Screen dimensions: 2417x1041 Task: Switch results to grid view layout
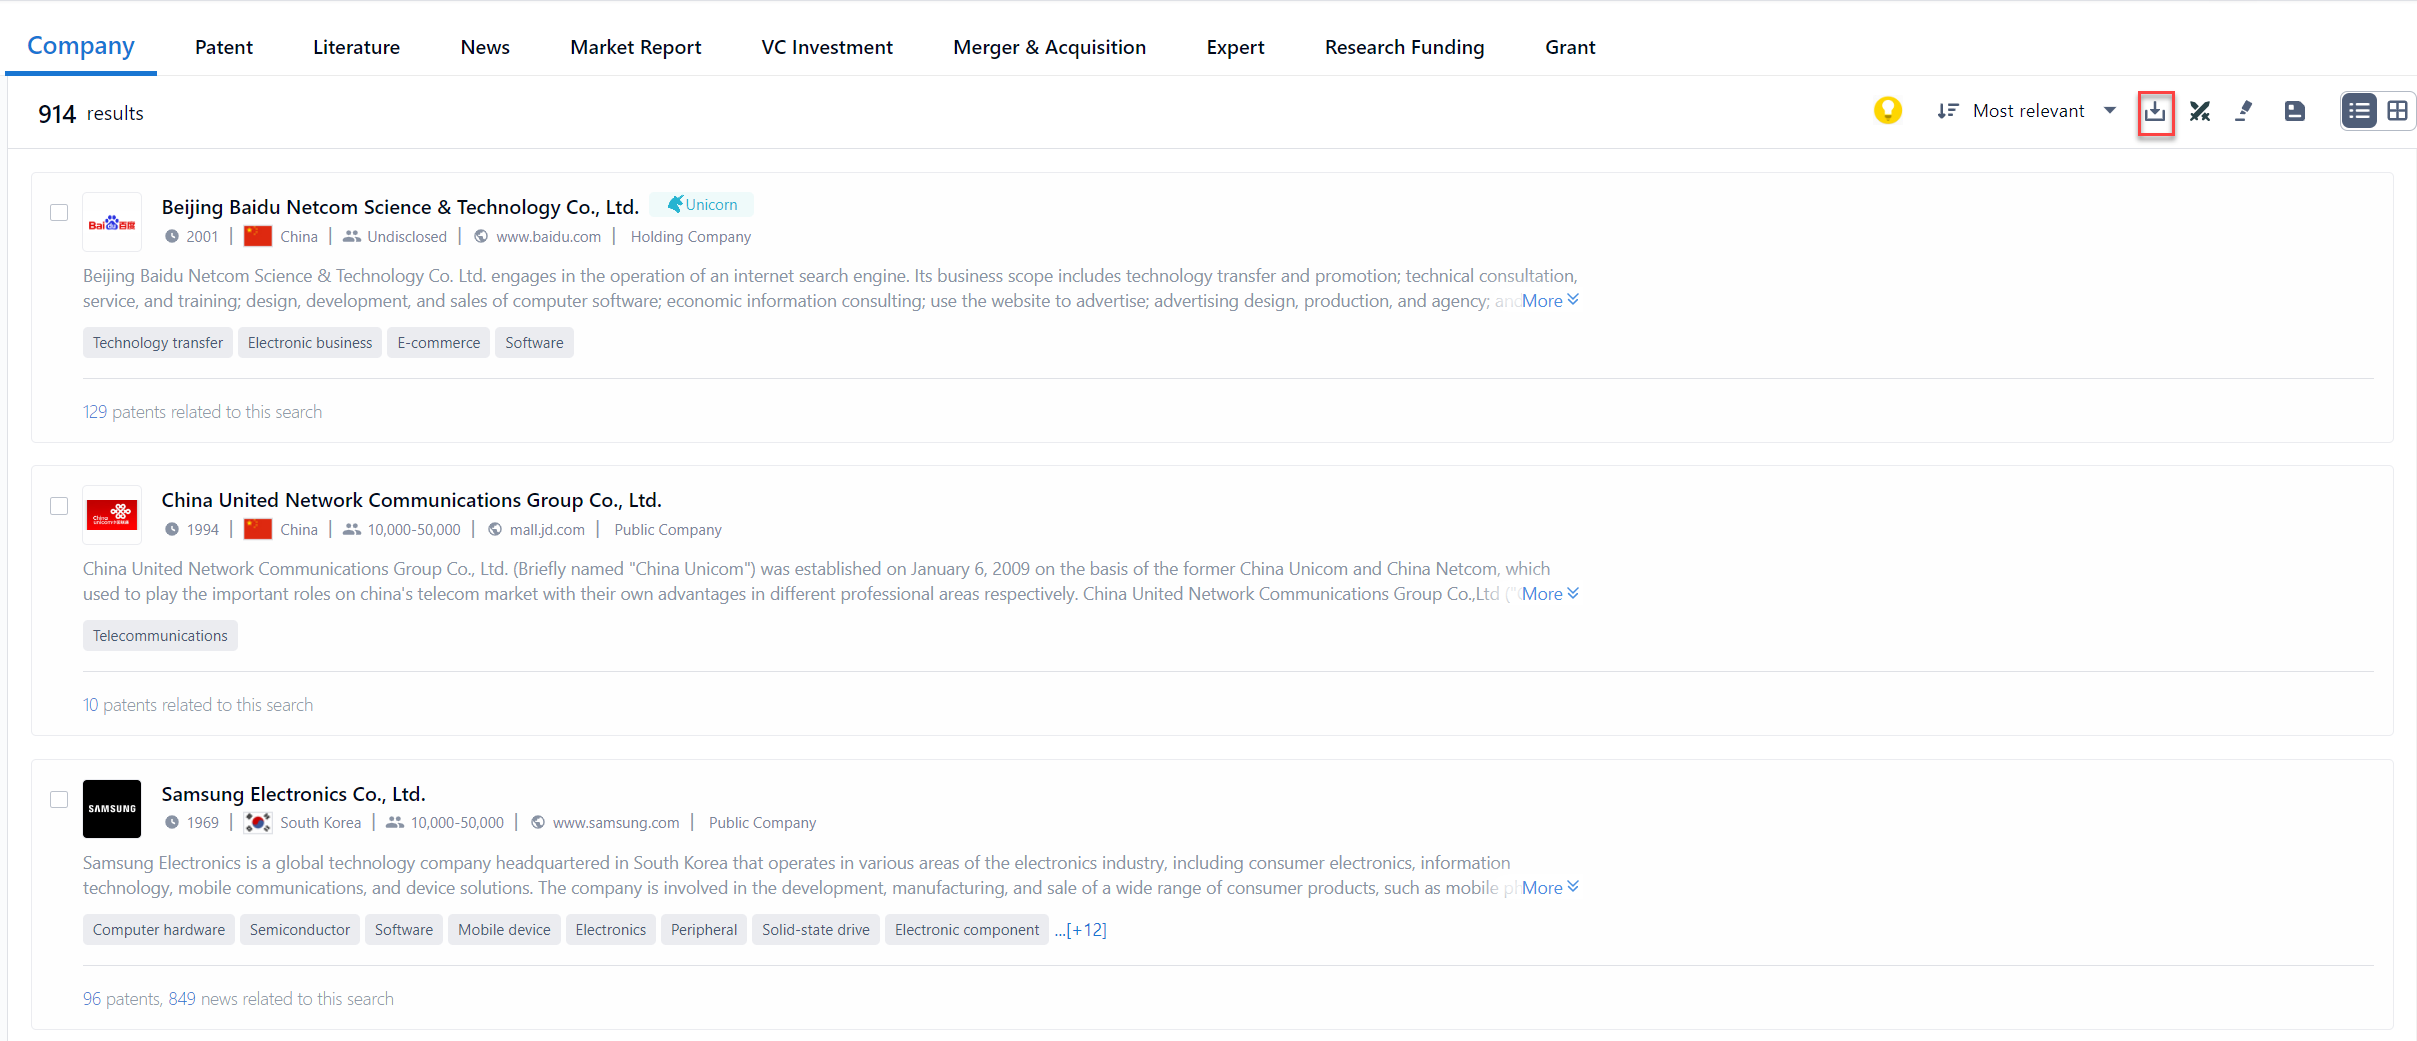tap(2398, 110)
